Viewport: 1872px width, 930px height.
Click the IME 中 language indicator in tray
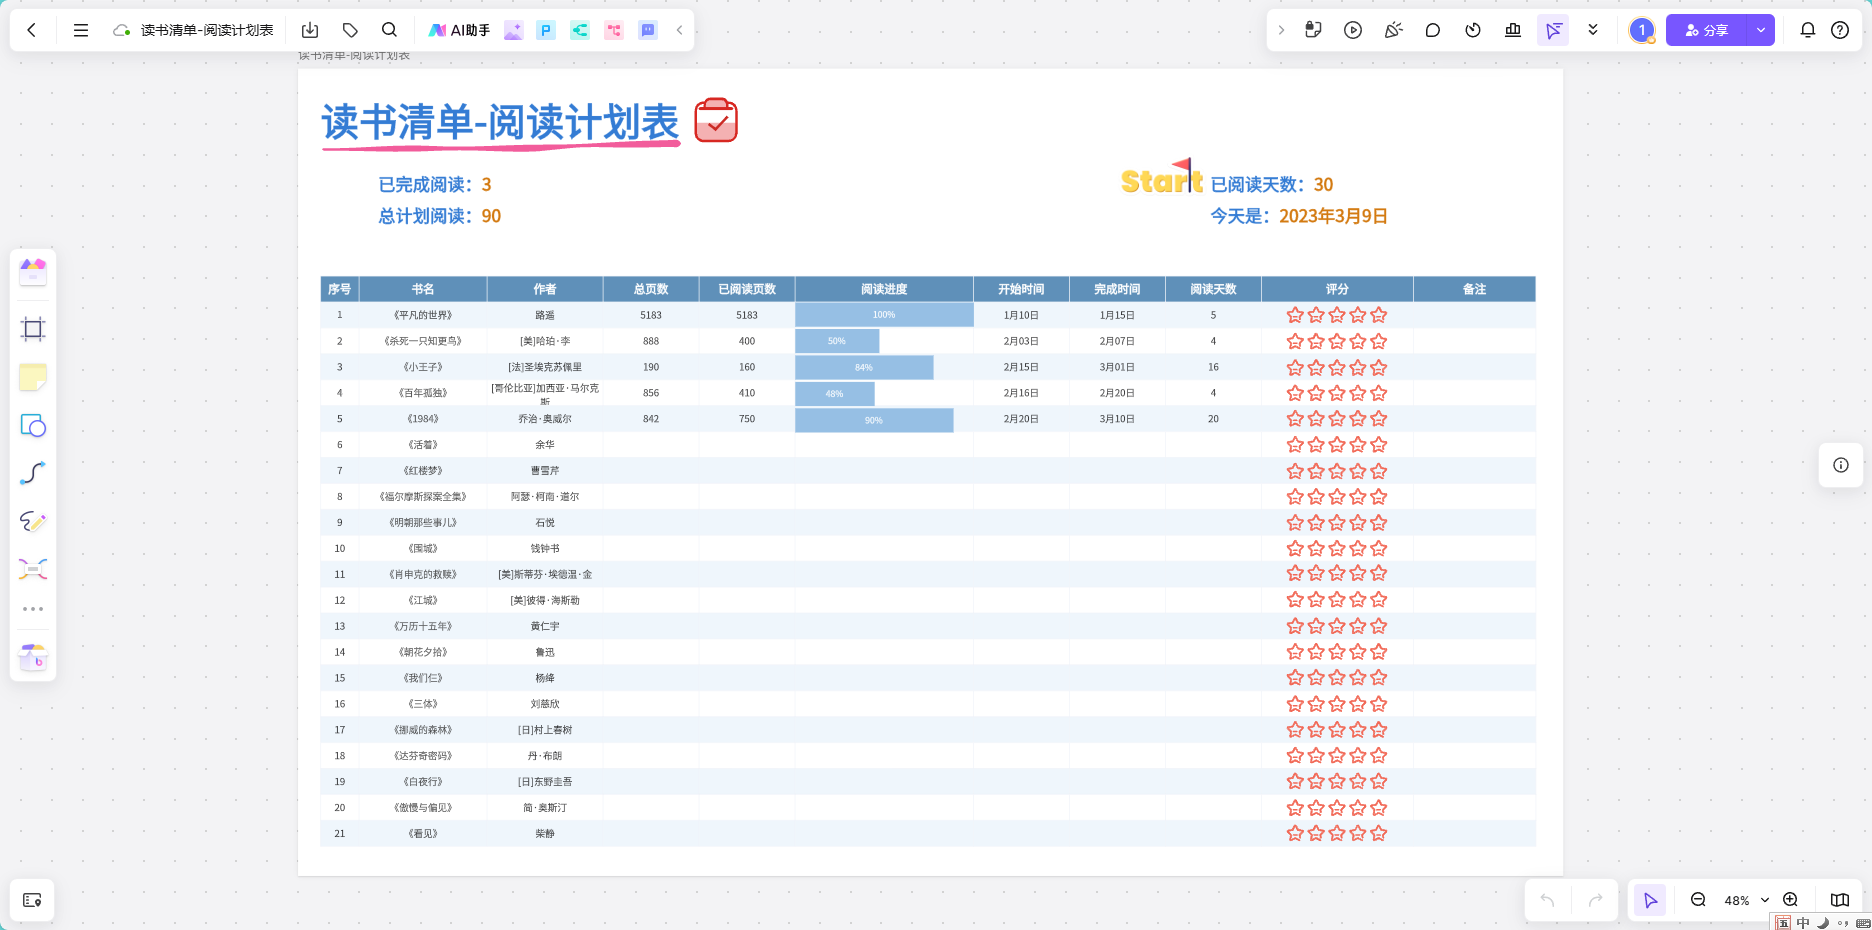(x=1803, y=923)
